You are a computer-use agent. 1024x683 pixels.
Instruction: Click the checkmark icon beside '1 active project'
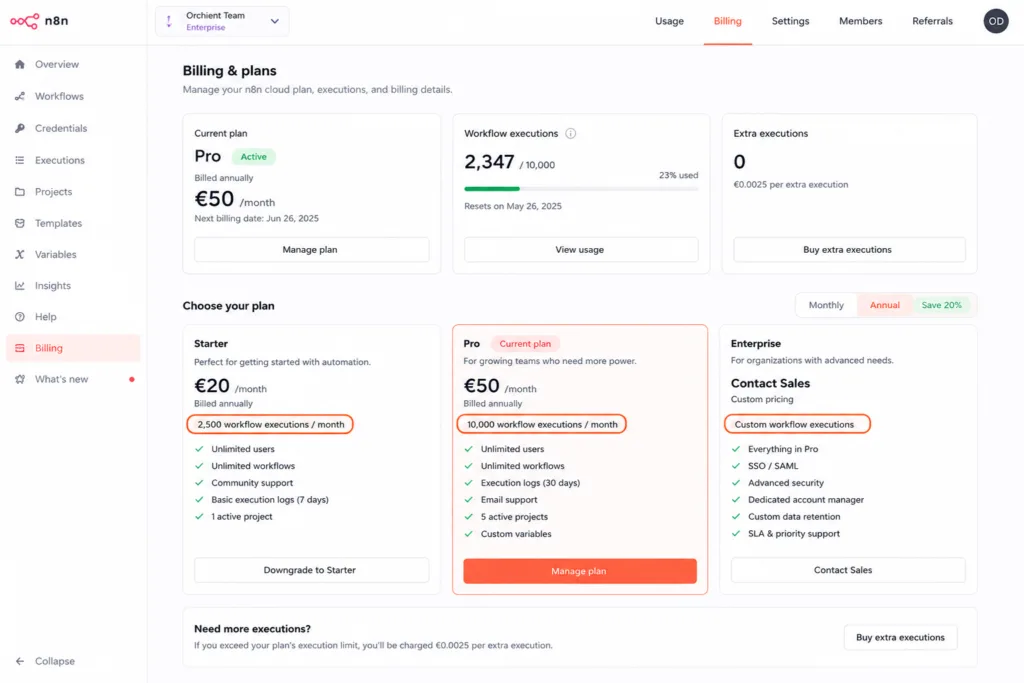(199, 516)
